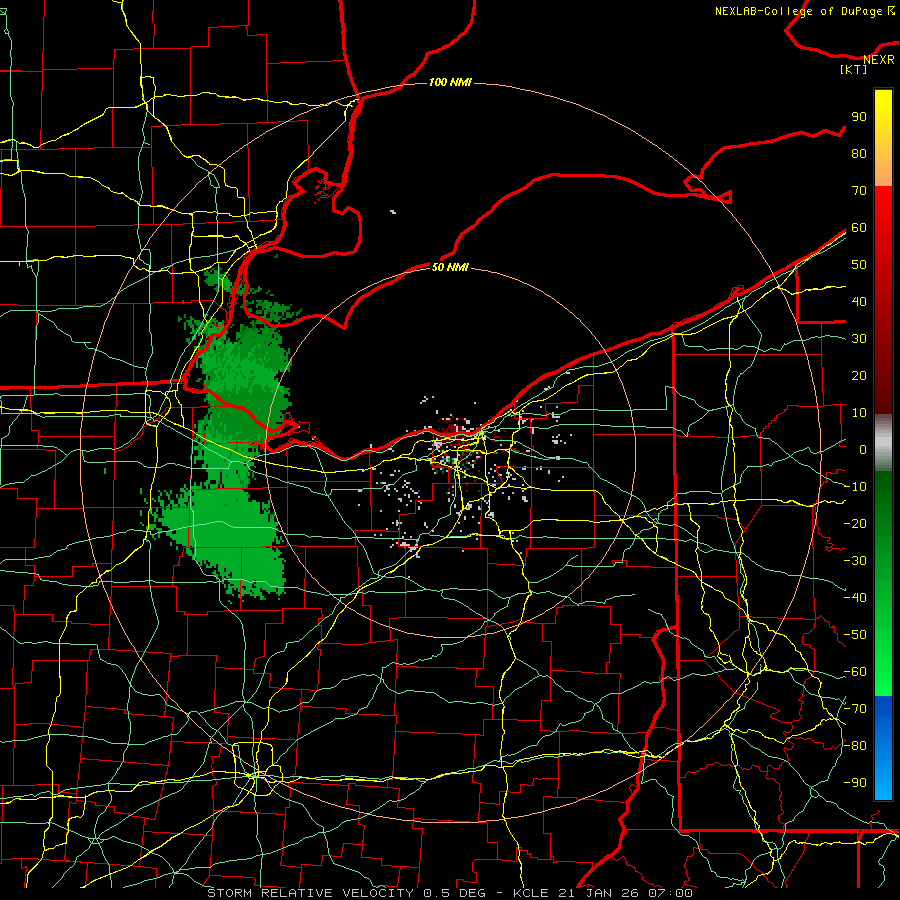900x900 pixels.
Task: Click the -70 value on velocity scale
Action: [855, 709]
